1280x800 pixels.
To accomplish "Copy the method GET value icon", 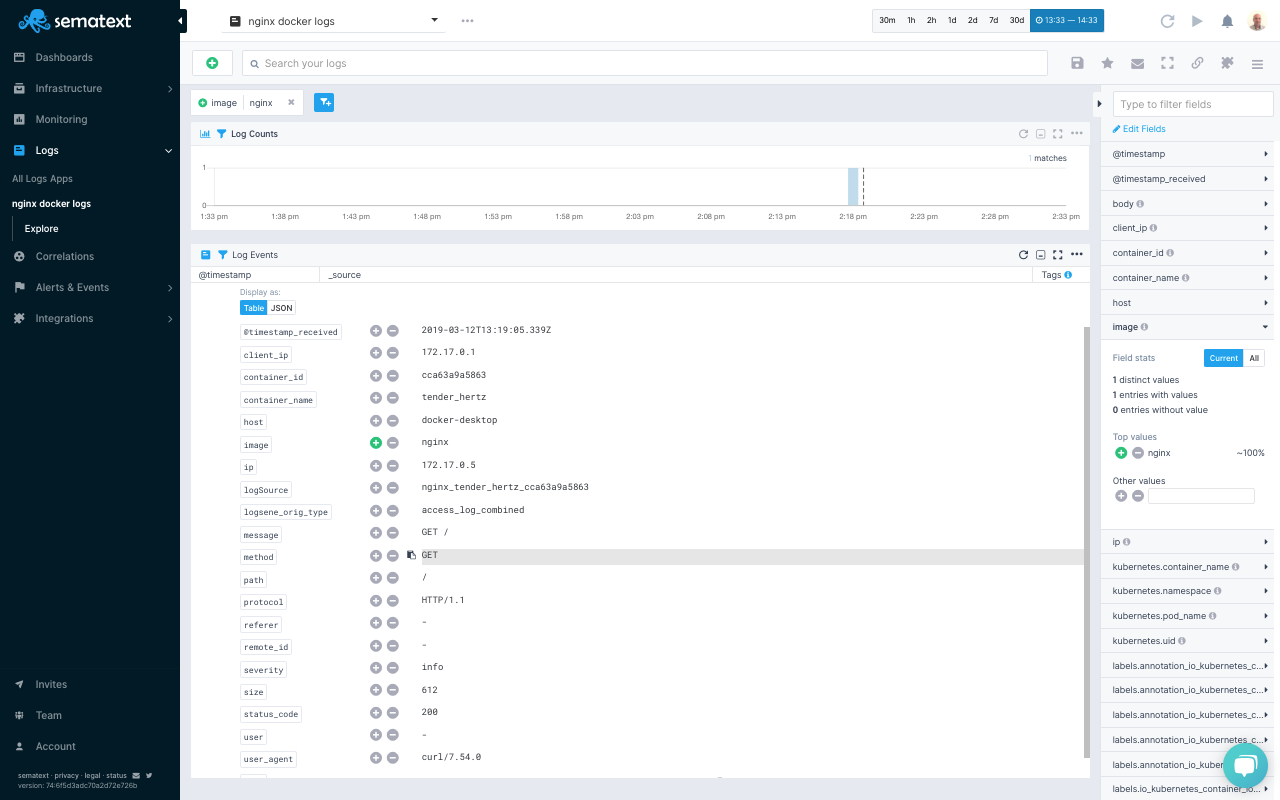I will 411,555.
